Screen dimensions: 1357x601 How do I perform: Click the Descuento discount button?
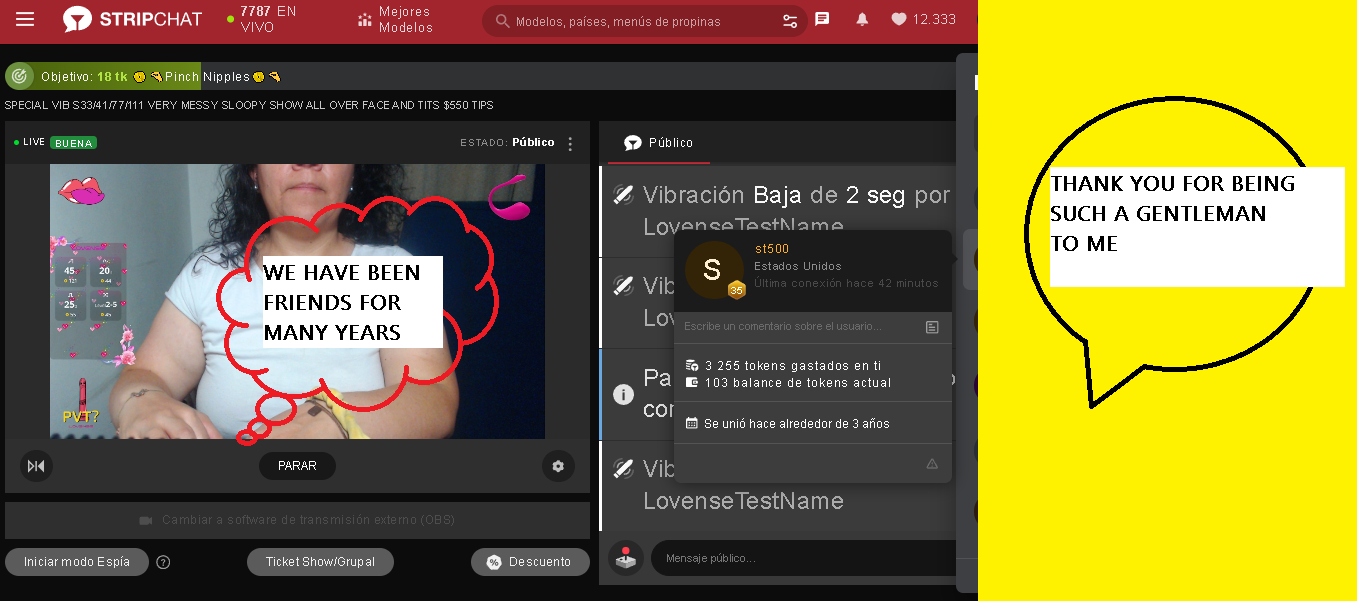[528, 562]
